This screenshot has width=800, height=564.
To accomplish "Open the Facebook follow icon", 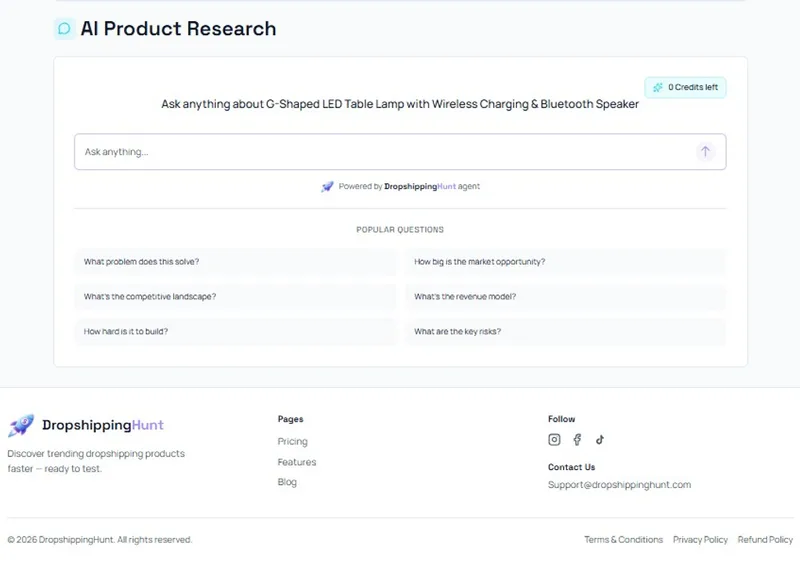I will click(x=577, y=439).
